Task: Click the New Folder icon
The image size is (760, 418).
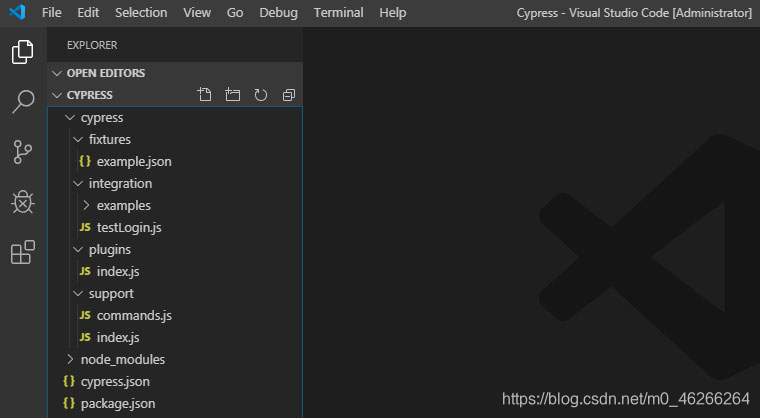Action: click(233, 95)
